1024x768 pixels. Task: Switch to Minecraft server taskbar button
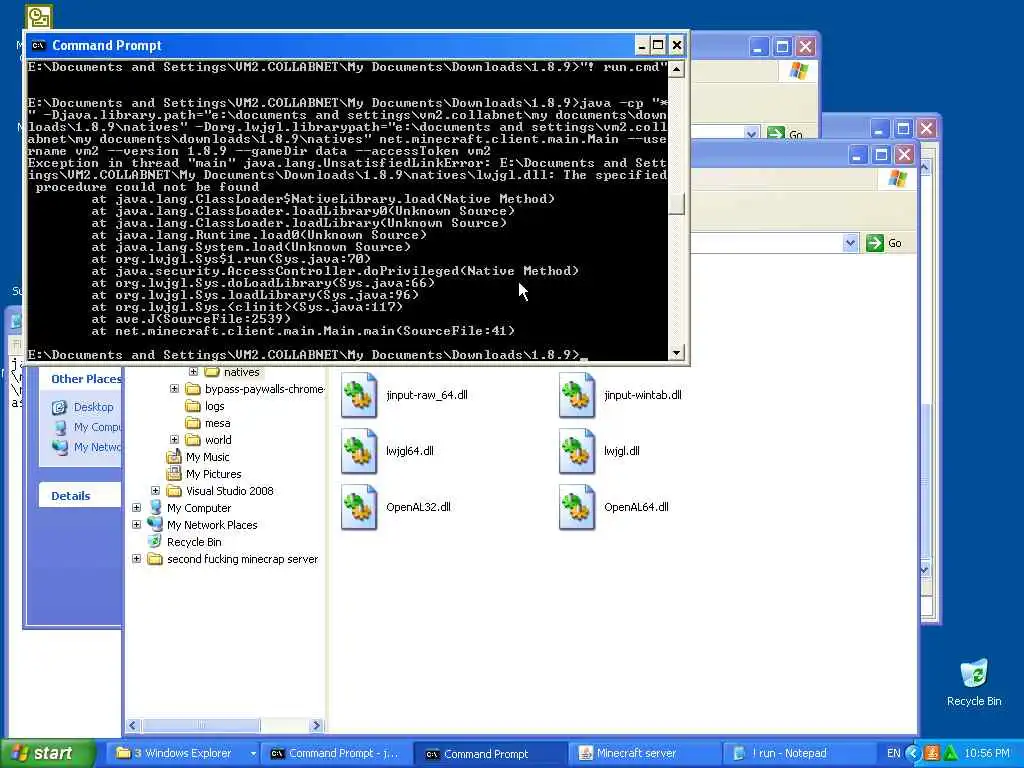pyautogui.click(x=645, y=753)
